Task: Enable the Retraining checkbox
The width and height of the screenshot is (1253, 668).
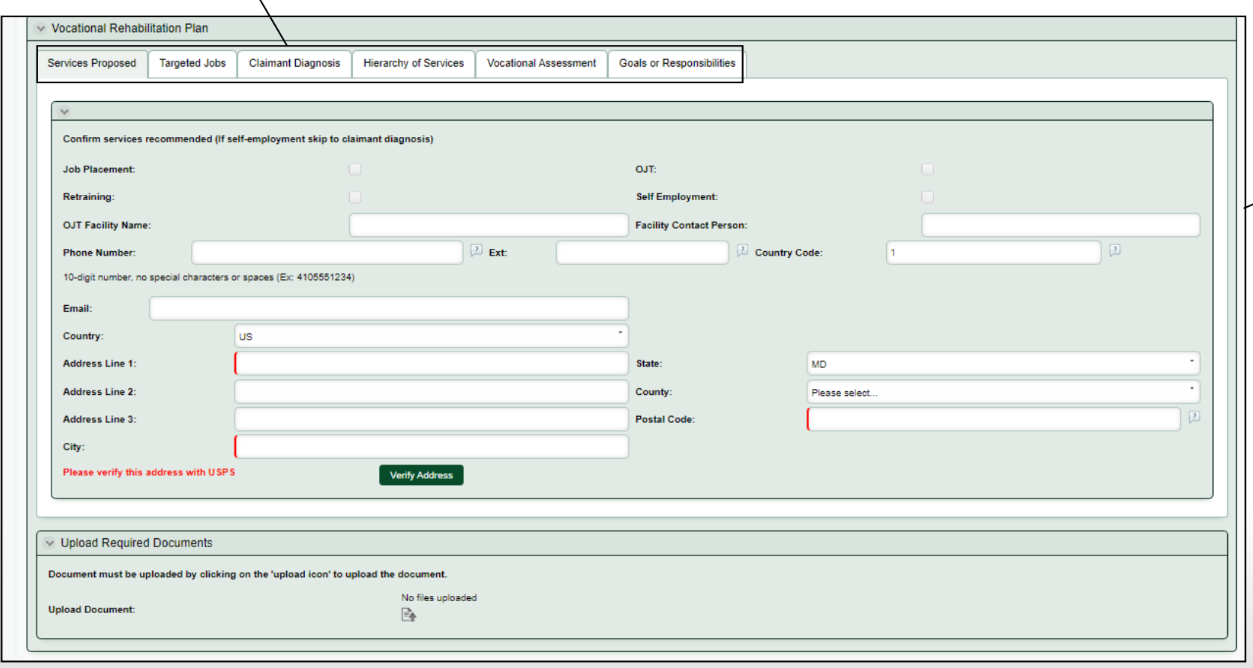Action: pyautogui.click(x=355, y=197)
